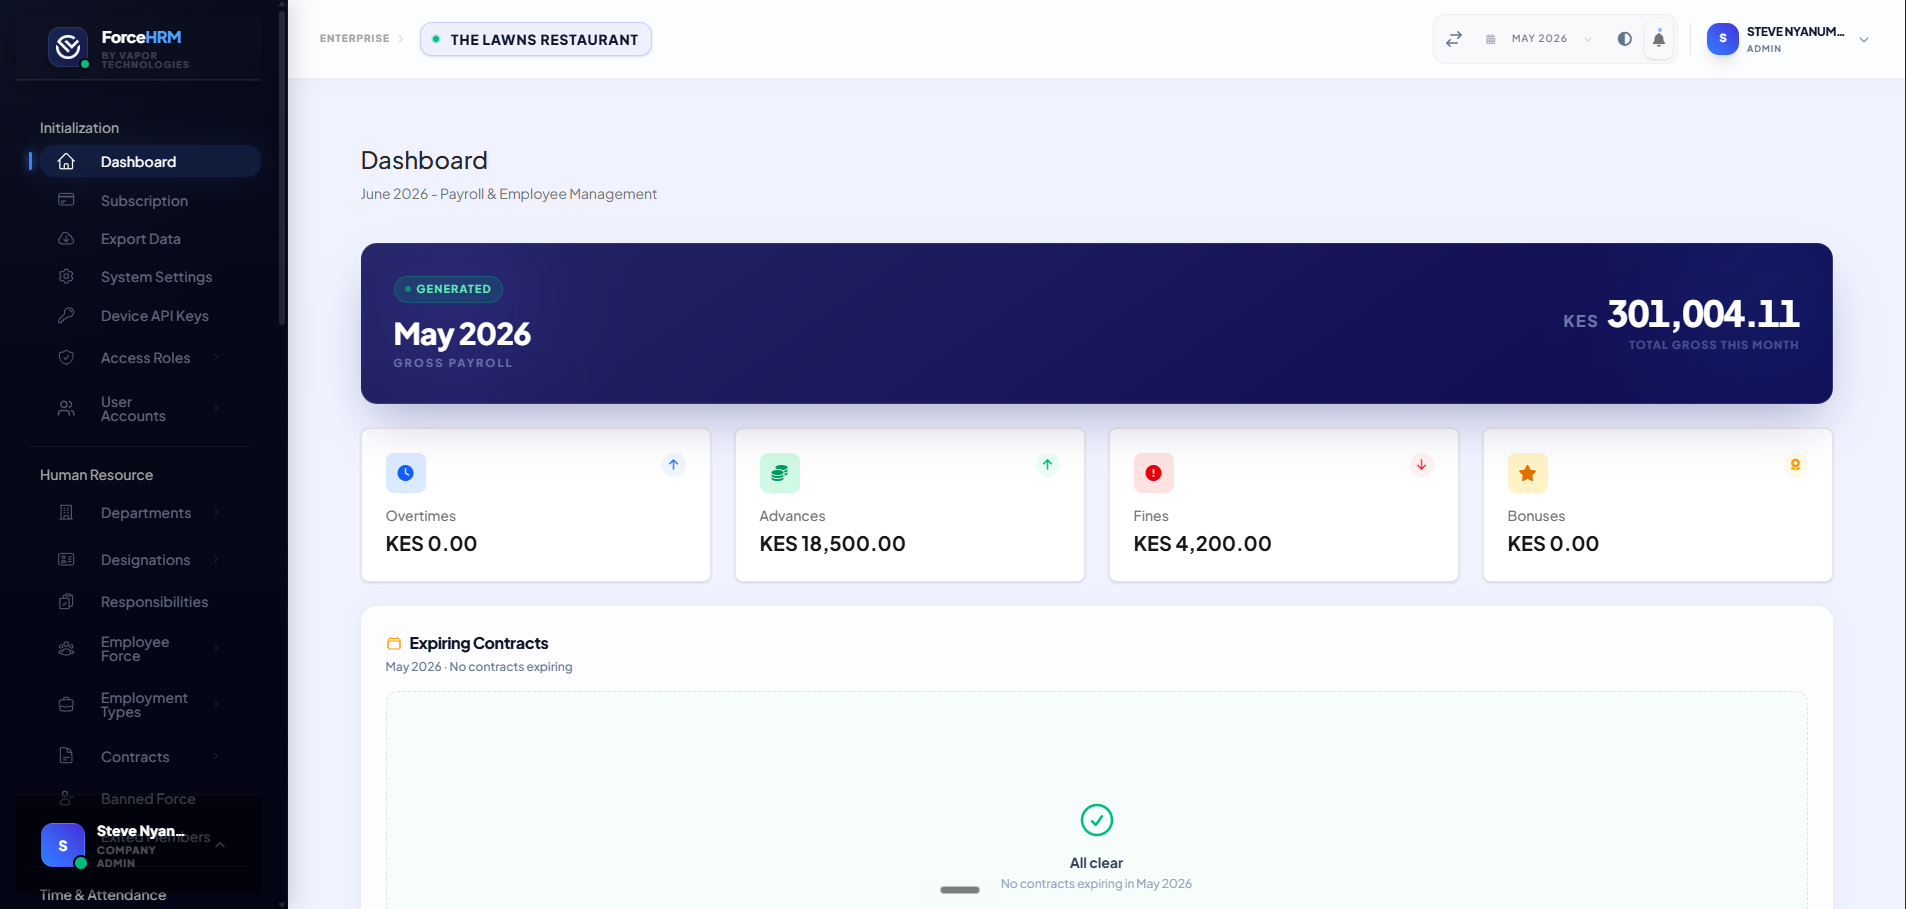This screenshot has height=909, width=1906.
Task: Click the User Accounts people icon
Action: click(66, 408)
